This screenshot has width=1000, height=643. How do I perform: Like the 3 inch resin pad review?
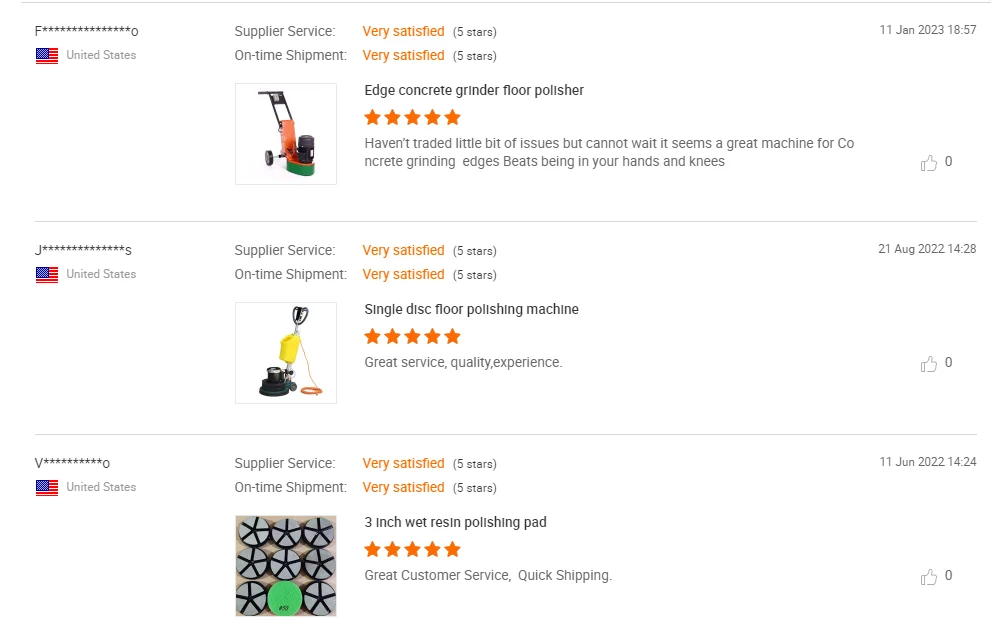[x=929, y=576]
